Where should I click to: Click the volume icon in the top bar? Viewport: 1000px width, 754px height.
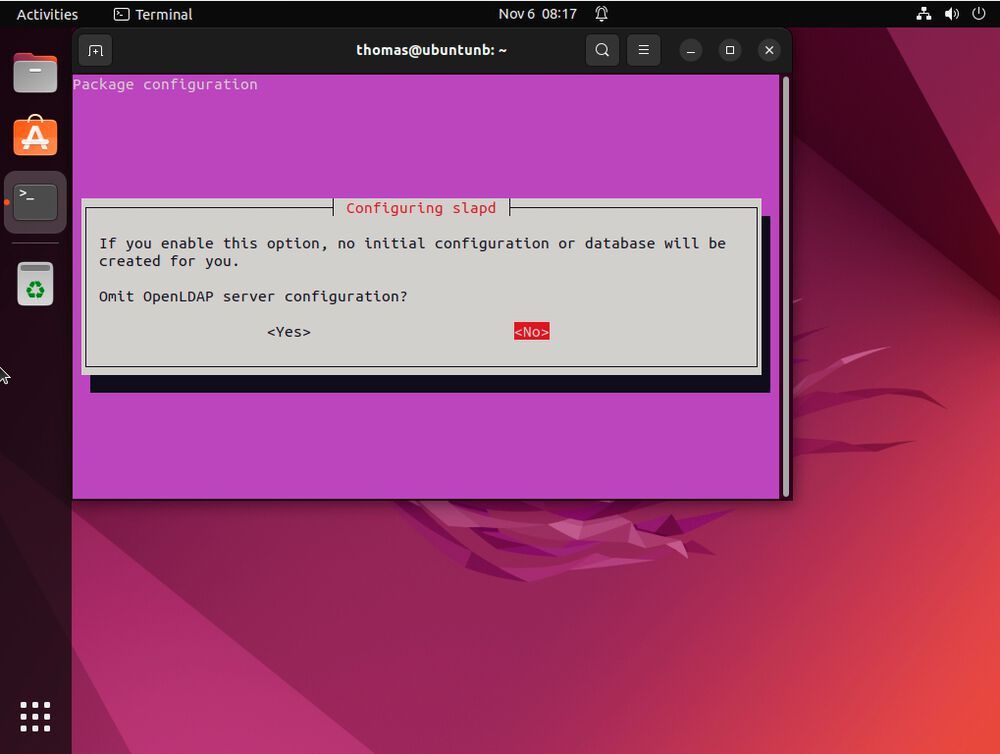coord(951,14)
